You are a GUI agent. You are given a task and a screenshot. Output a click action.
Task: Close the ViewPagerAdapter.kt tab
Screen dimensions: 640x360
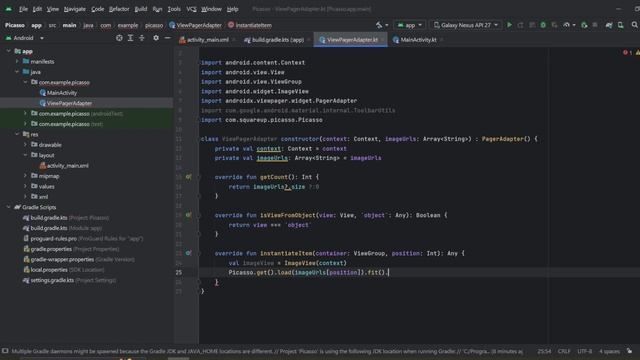382,40
